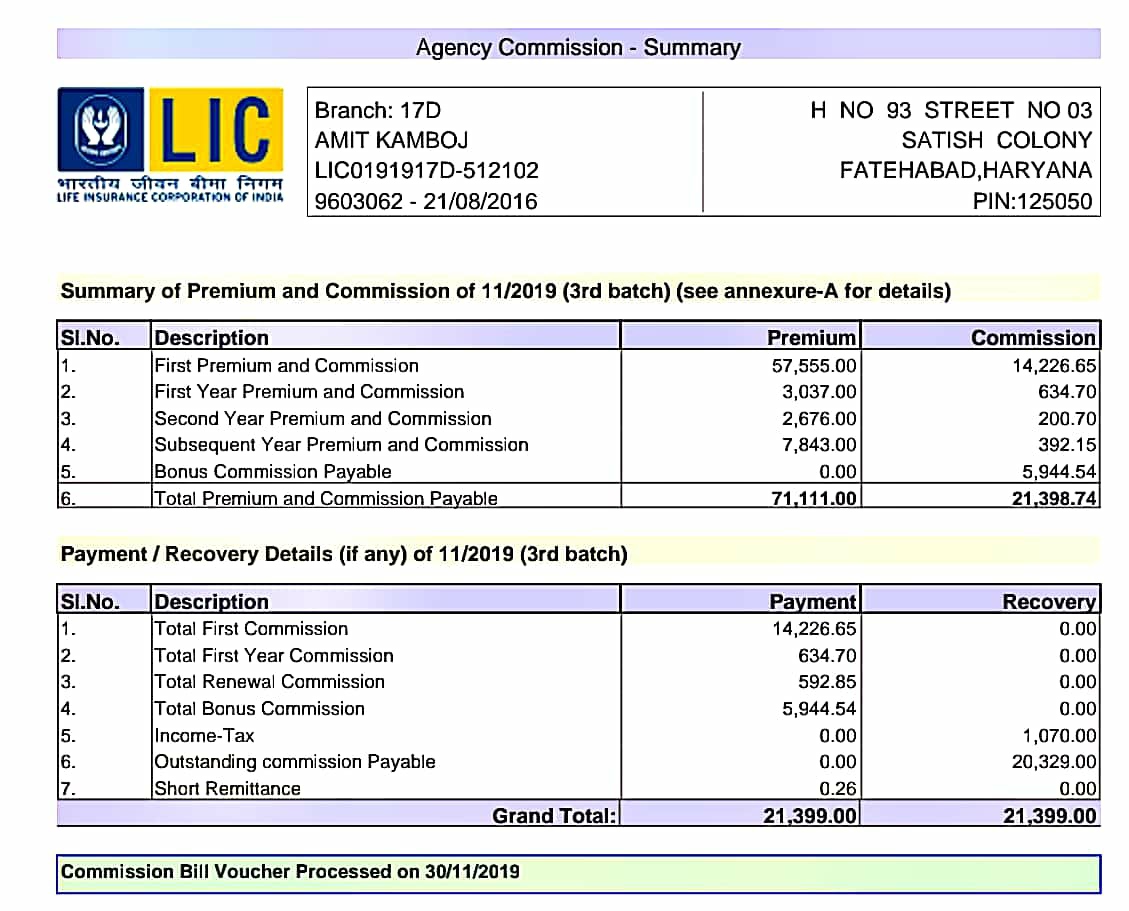Click commission value 634.70 in the summary table

1067,392
